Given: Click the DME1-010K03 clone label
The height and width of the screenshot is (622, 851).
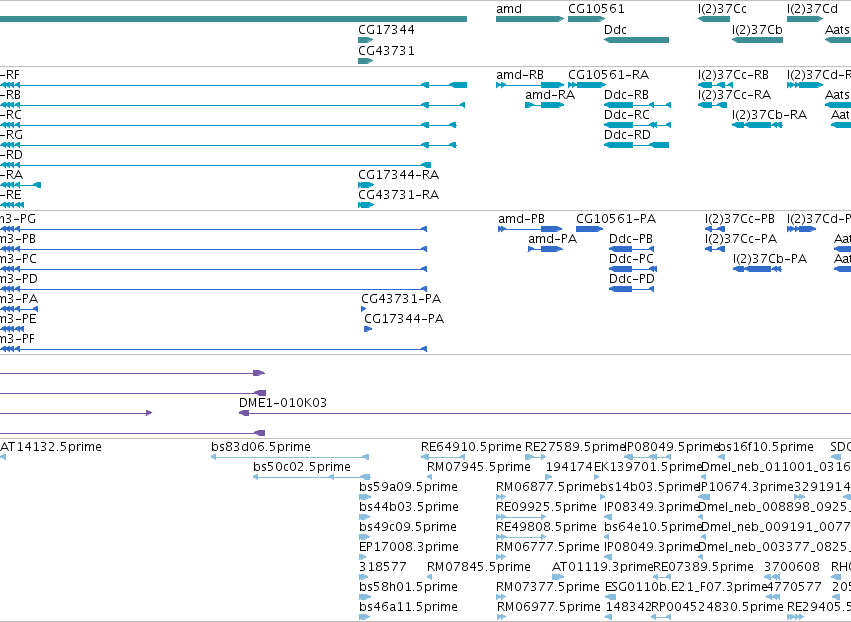Looking at the screenshot, I should [x=283, y=403].
